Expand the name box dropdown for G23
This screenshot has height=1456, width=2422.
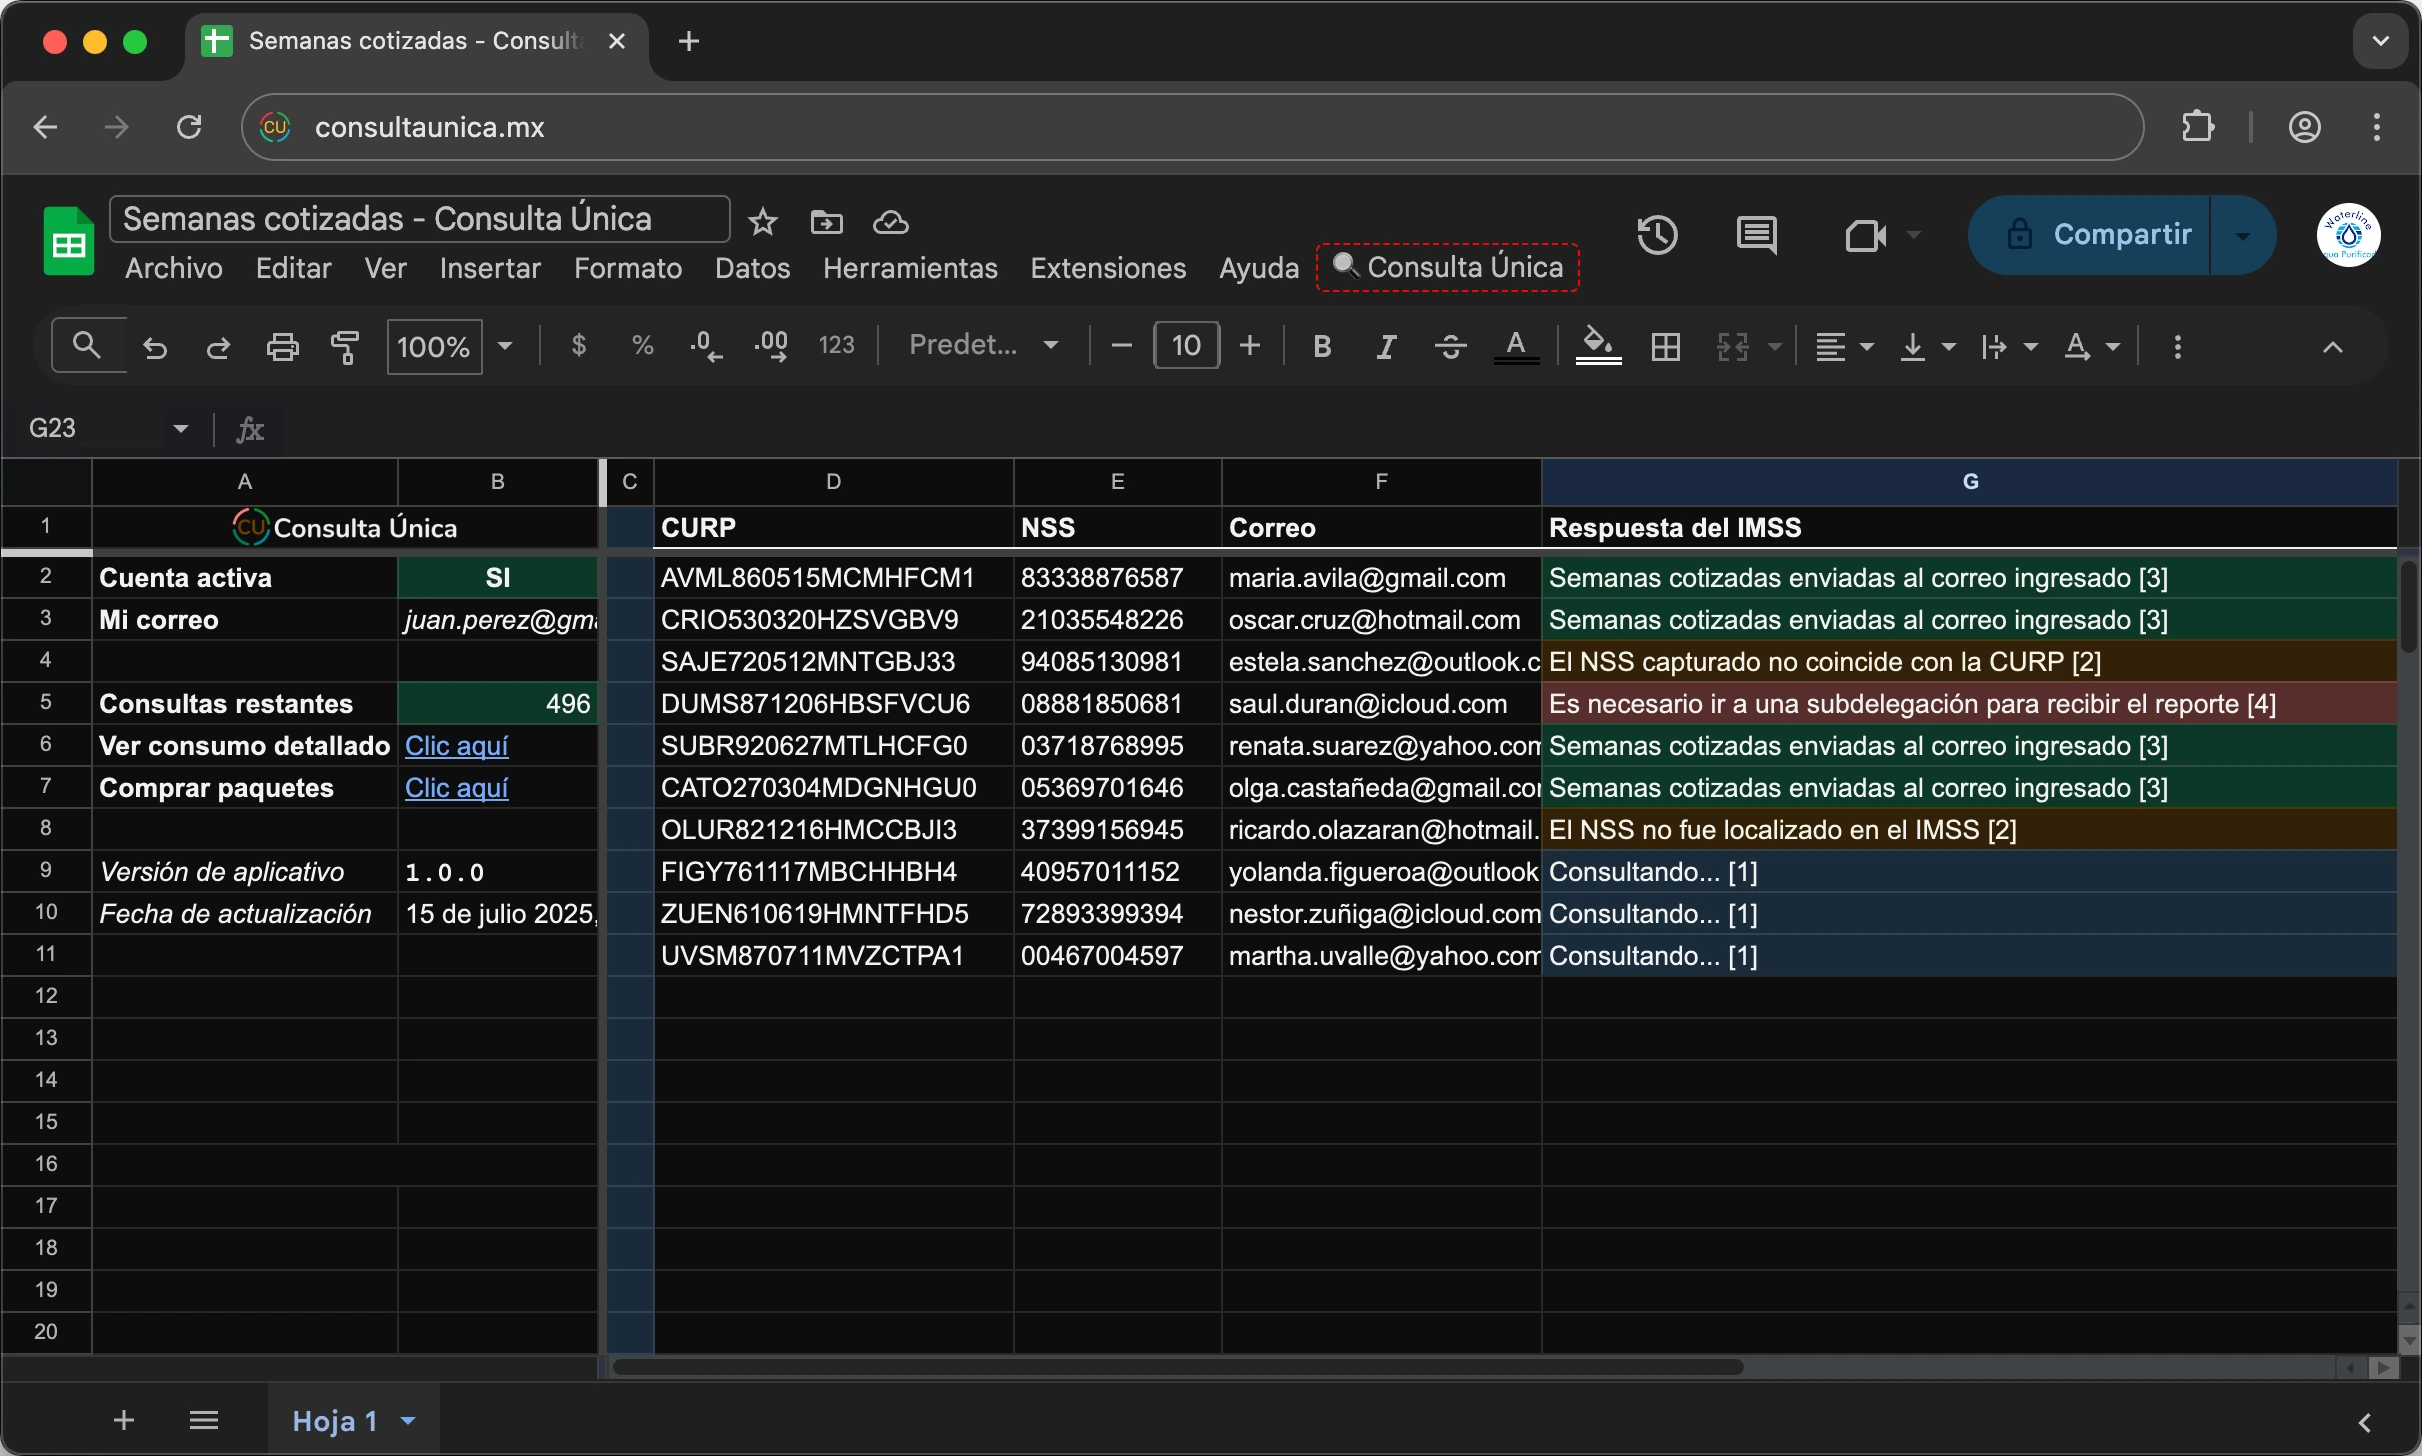pos(181,428)
